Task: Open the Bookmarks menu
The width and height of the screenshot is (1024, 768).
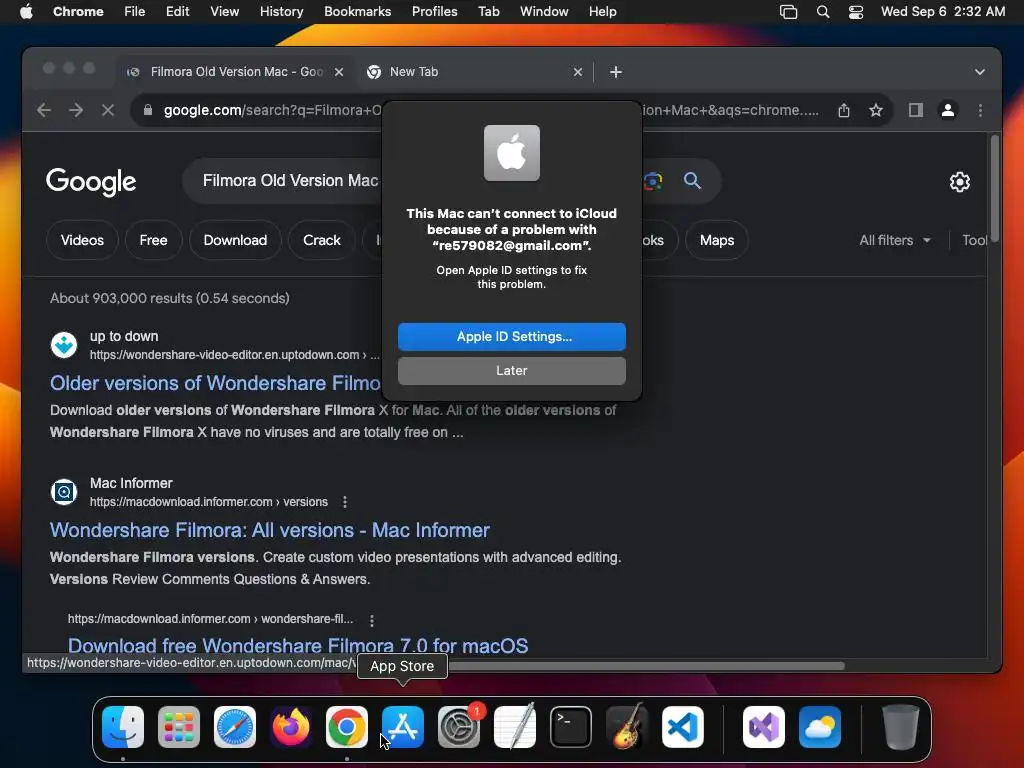Action: click(357, 12)
